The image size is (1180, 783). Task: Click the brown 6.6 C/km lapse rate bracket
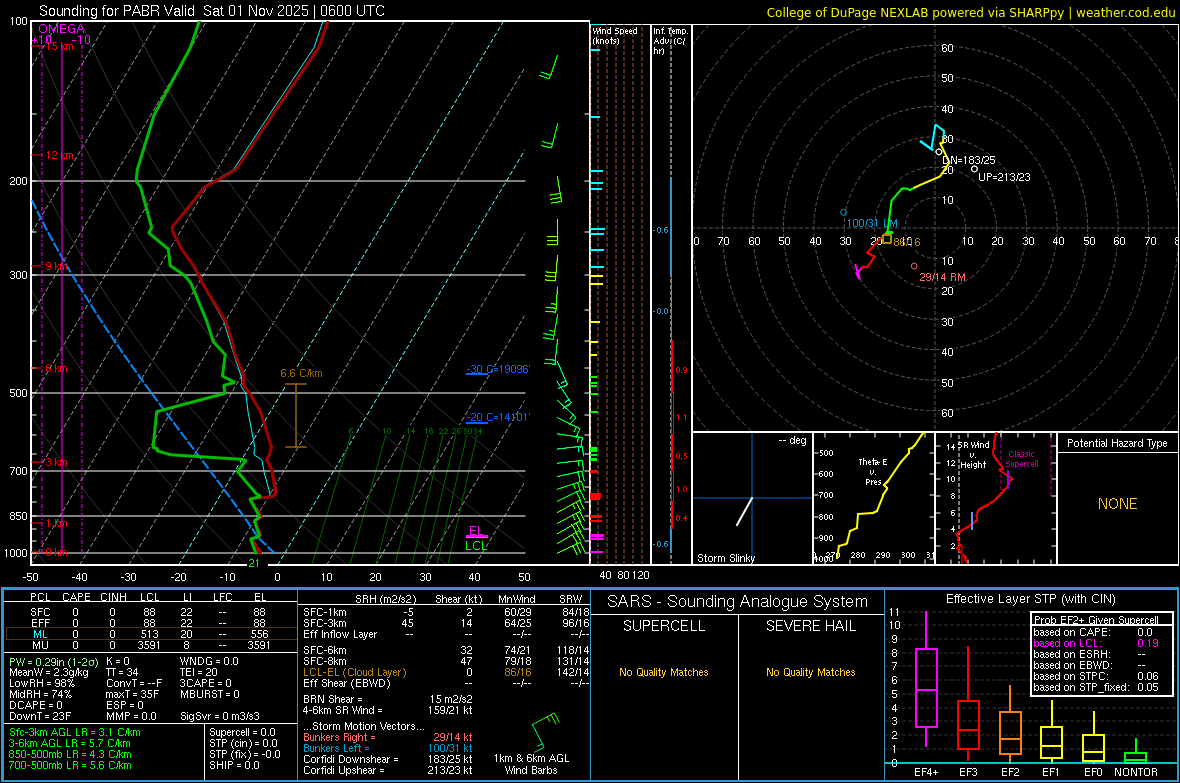[x=296, y=416]
